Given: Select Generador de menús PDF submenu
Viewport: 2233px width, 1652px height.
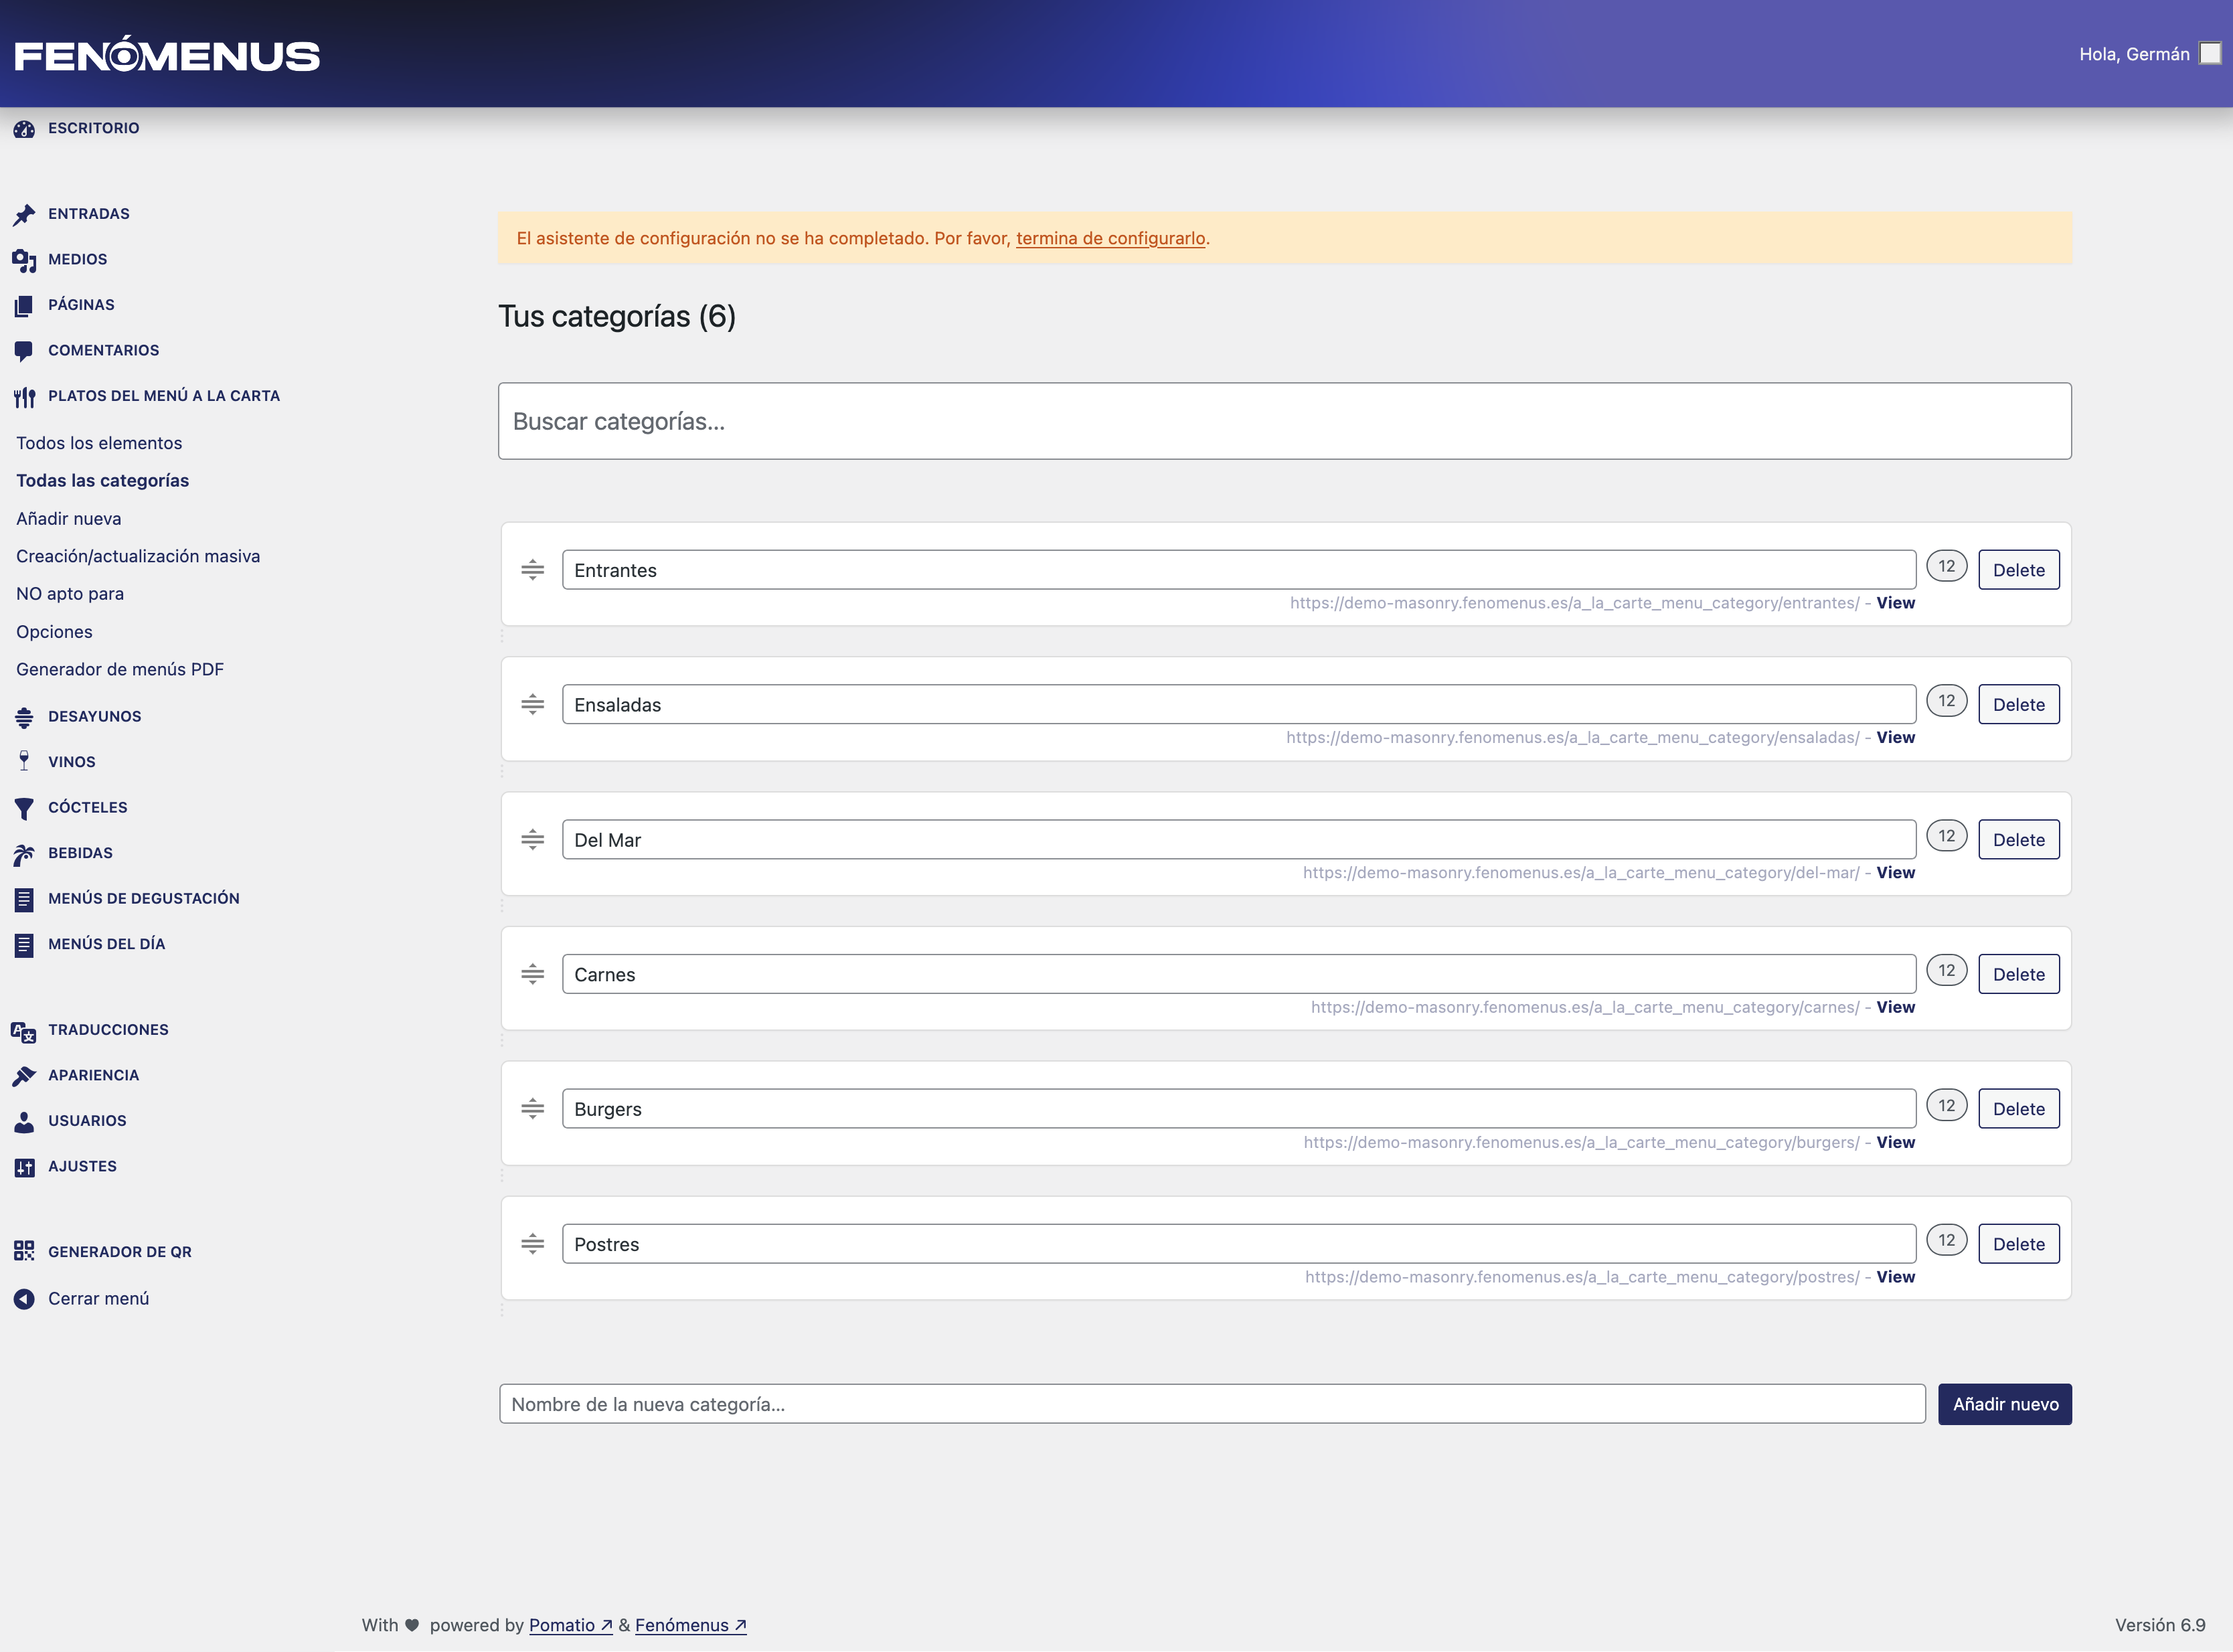Looking at the screenshot, I should coord(119,669).
